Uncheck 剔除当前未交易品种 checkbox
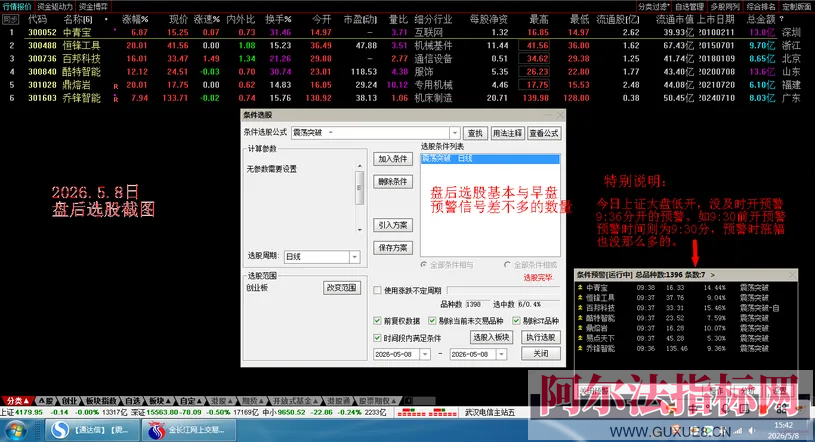 [x=432, y=321]
